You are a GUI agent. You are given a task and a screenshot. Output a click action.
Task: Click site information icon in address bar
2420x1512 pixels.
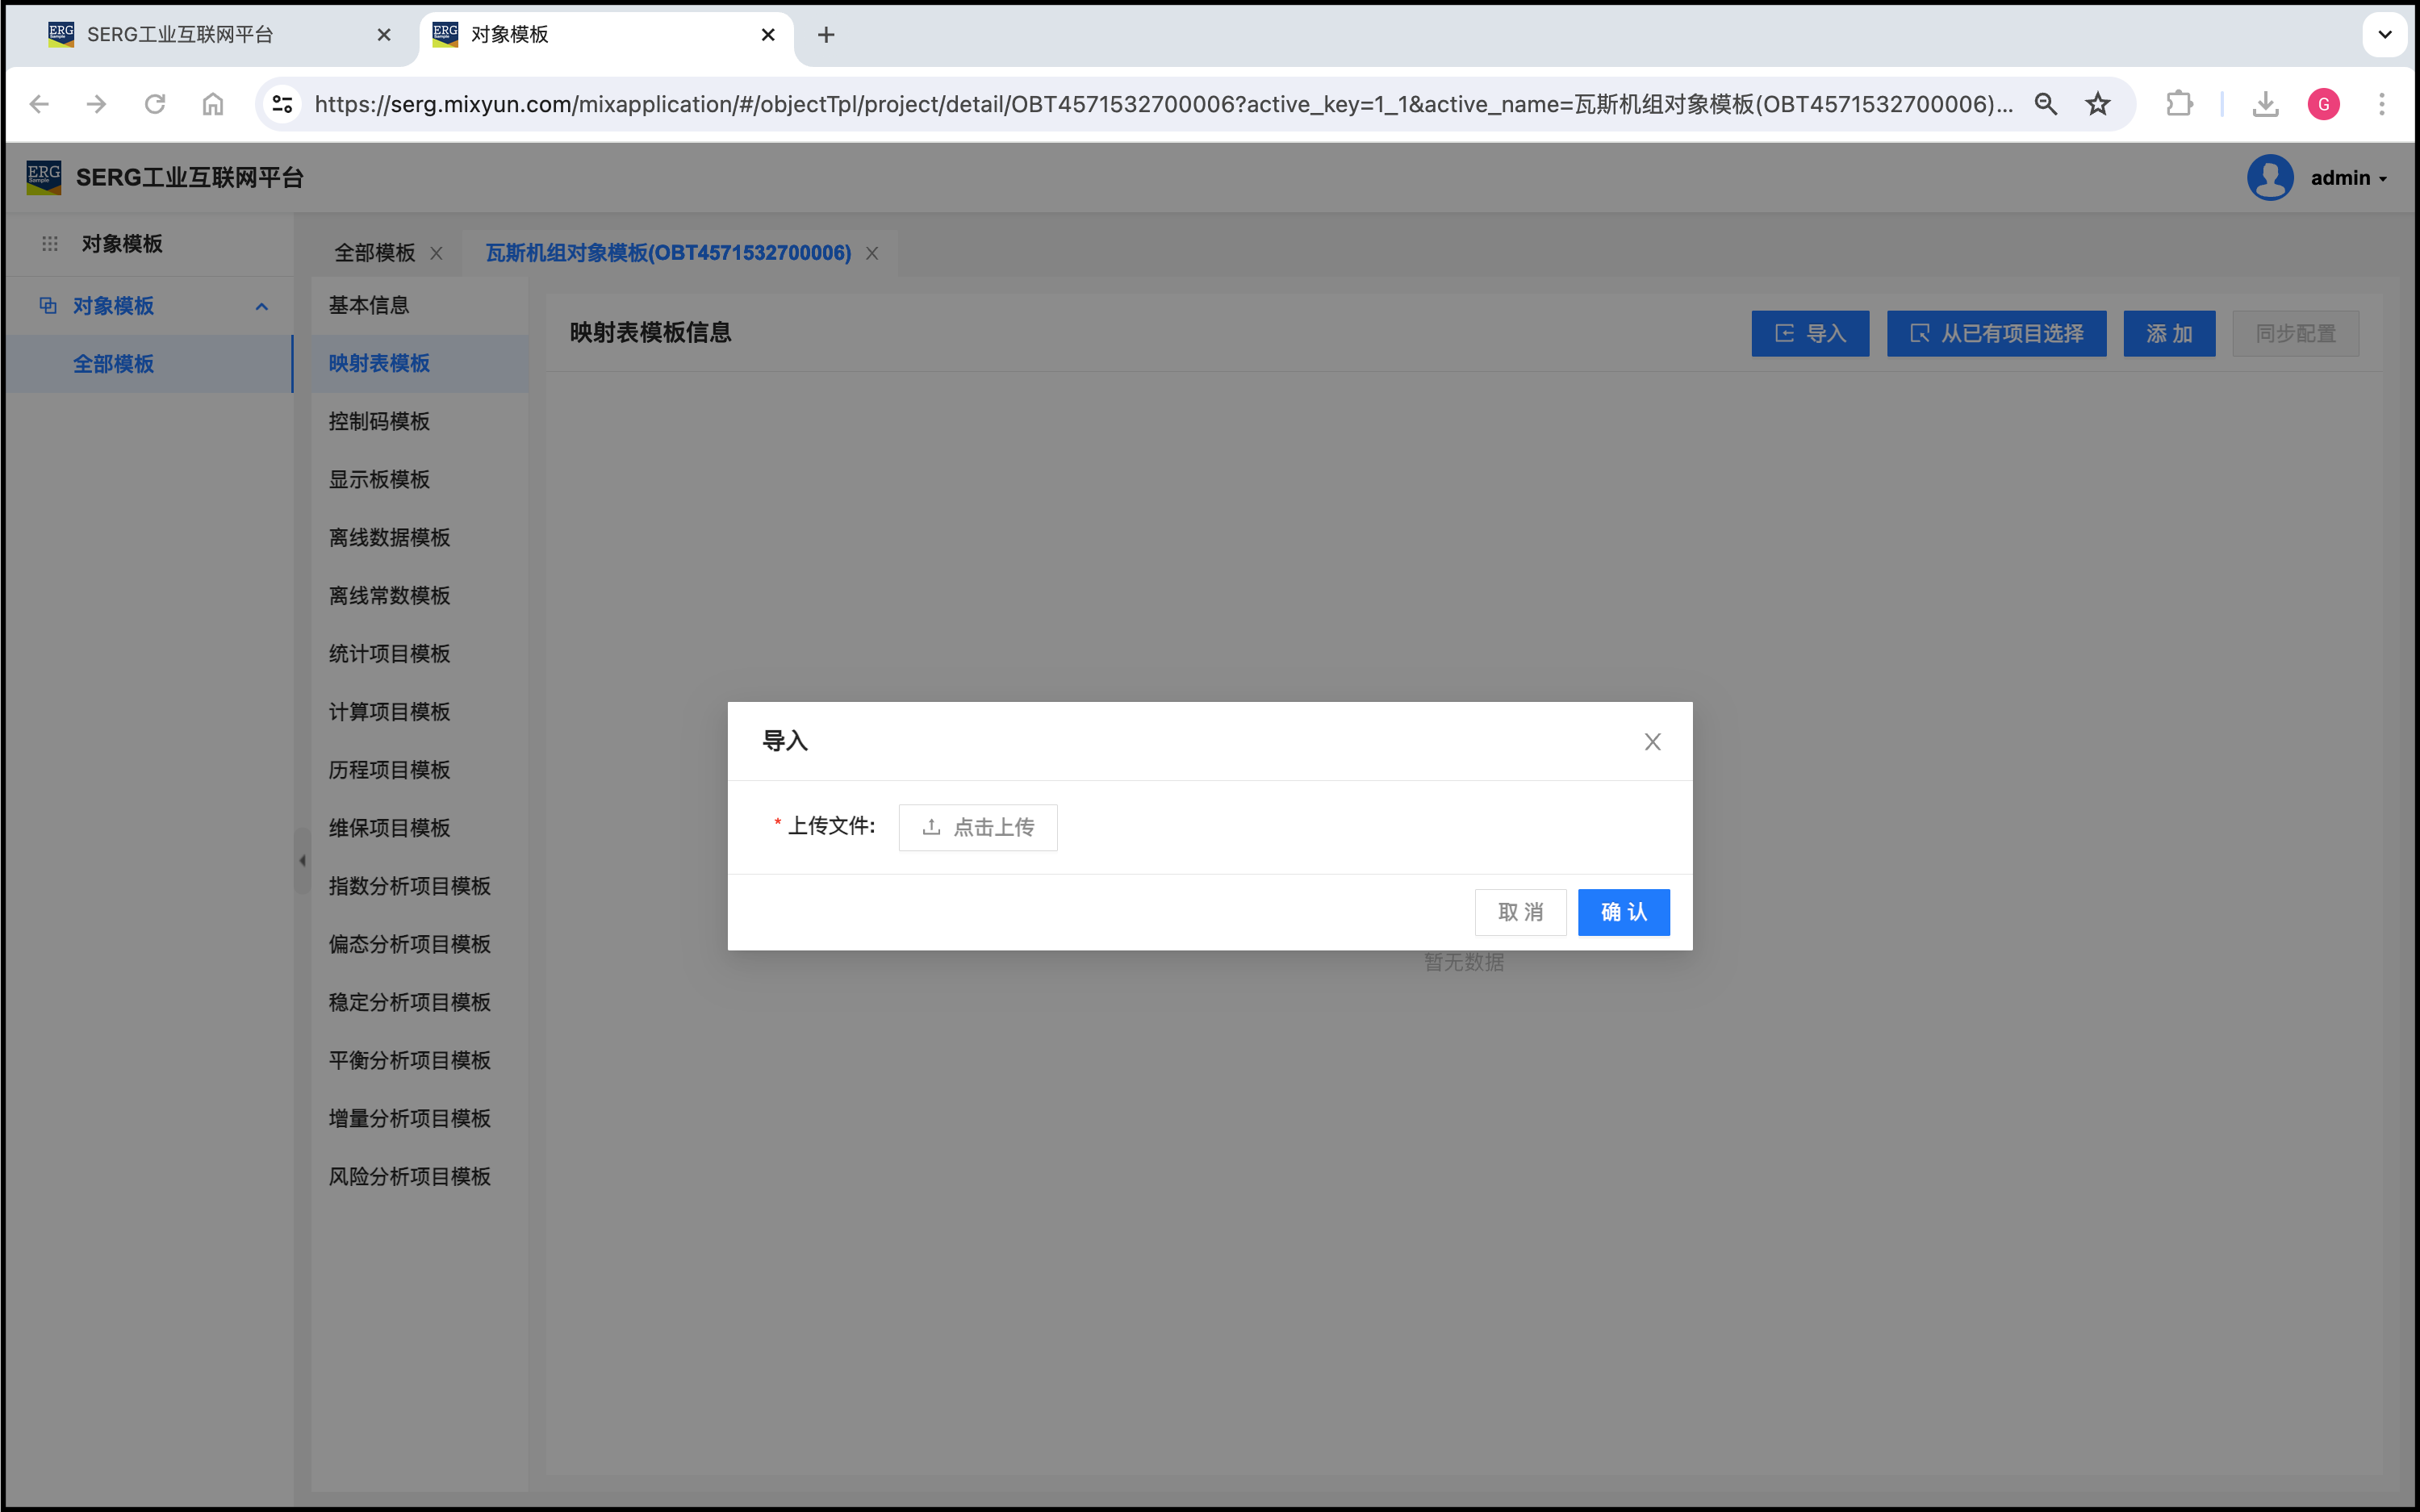pos(283,104)
